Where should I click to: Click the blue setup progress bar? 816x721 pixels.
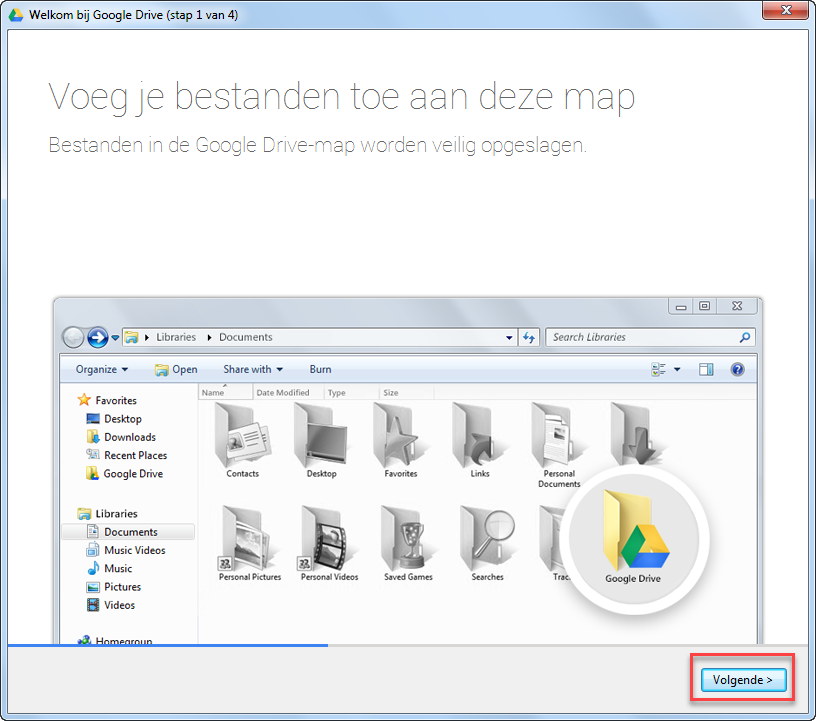click(x=168, y=646)
